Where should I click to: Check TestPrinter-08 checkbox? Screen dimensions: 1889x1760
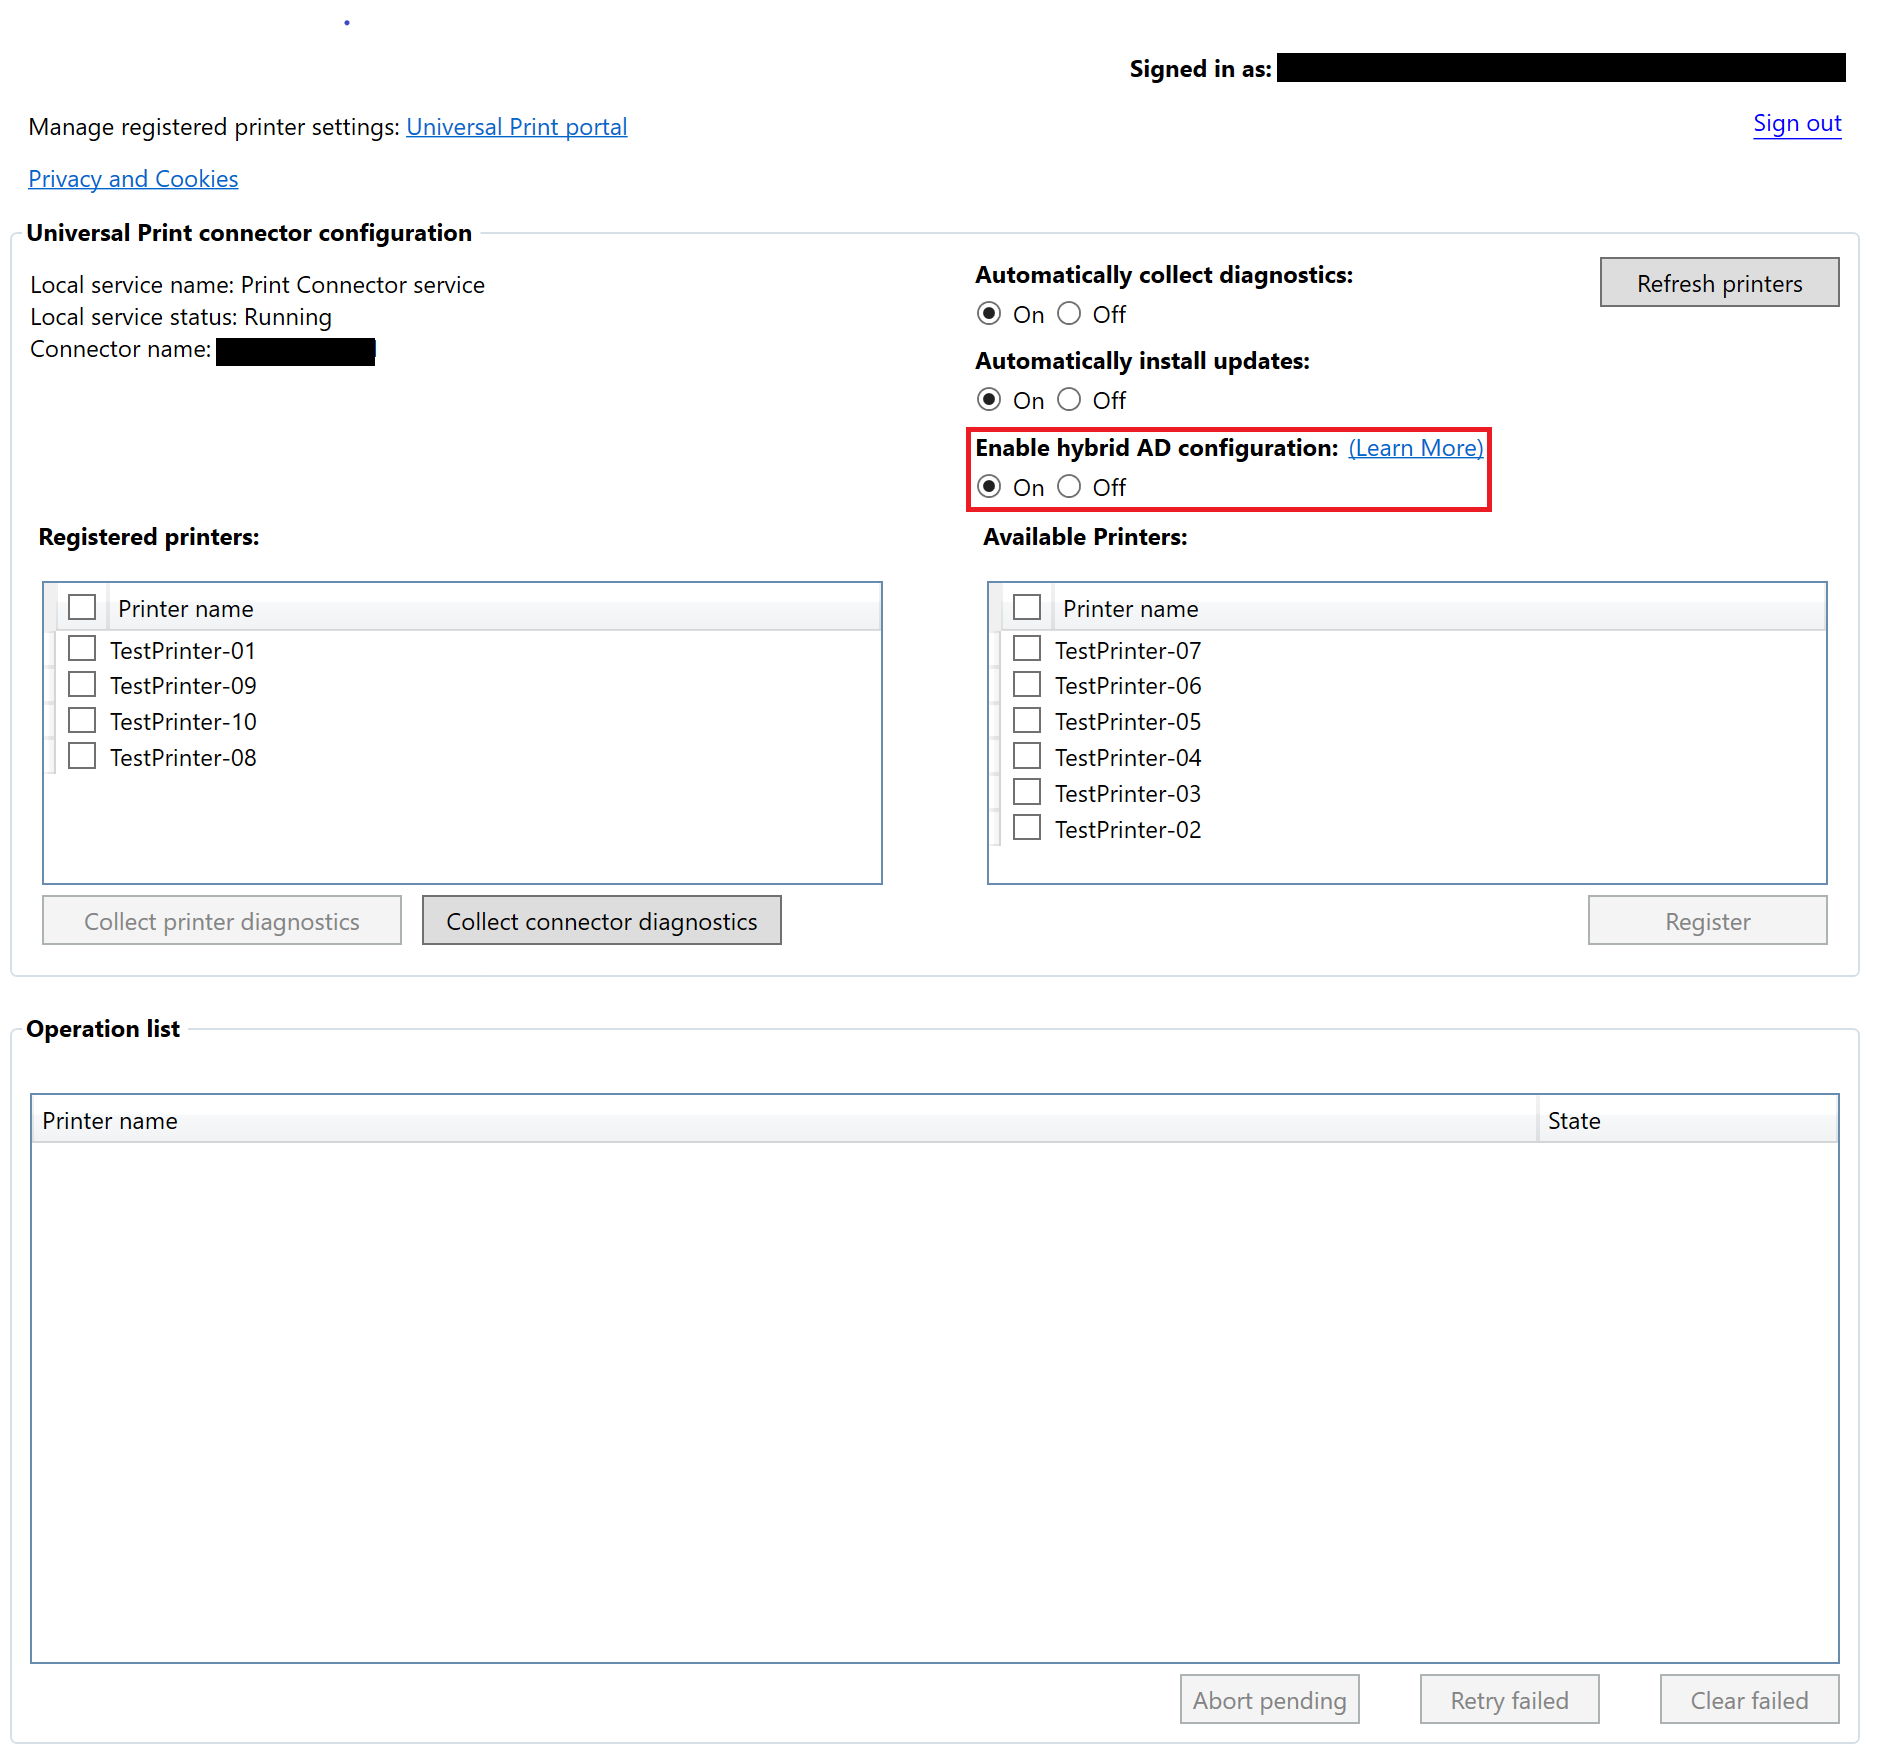coord(82,757)
